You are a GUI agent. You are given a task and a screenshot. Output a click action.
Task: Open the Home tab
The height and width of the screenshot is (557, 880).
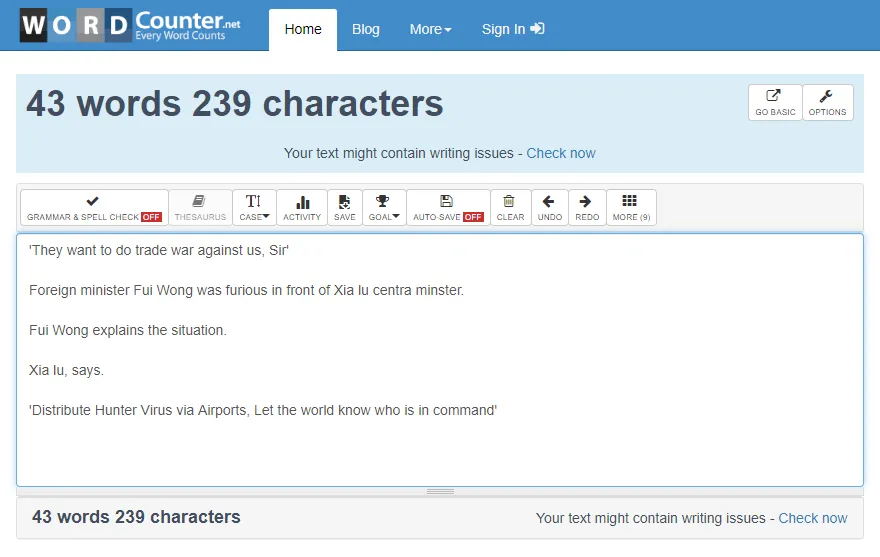(x=303, y=29)
